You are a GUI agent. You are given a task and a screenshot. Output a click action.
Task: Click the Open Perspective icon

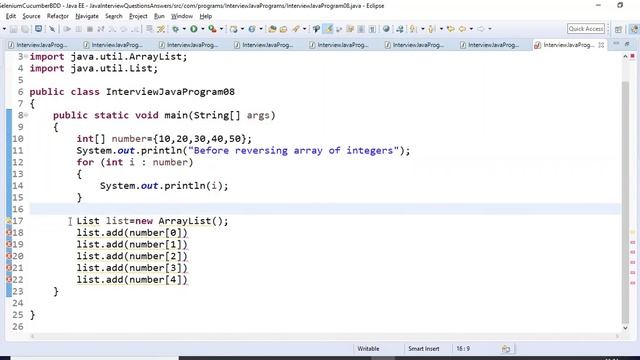pos(618,29)
